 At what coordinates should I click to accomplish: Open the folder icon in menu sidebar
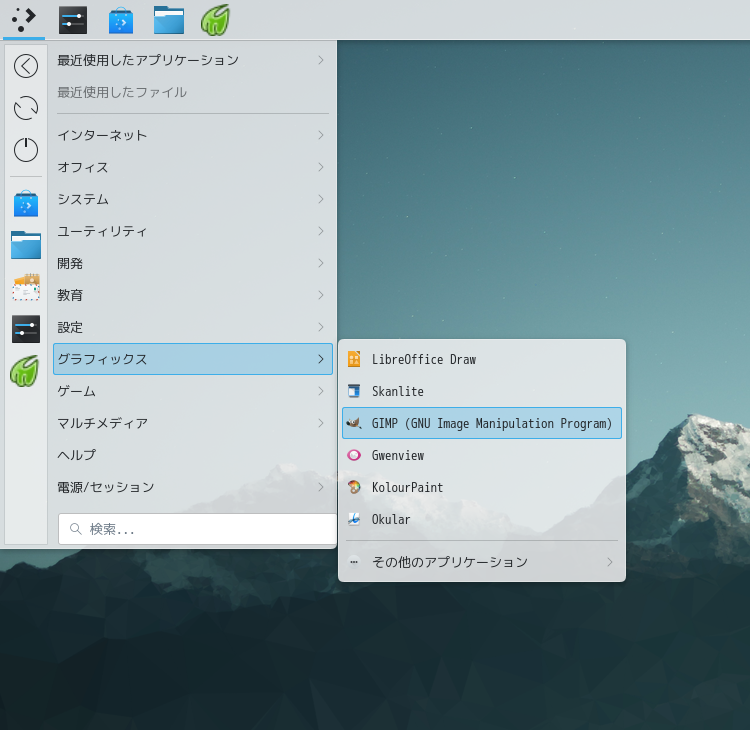pyautogui.click(x=26, y=245)
